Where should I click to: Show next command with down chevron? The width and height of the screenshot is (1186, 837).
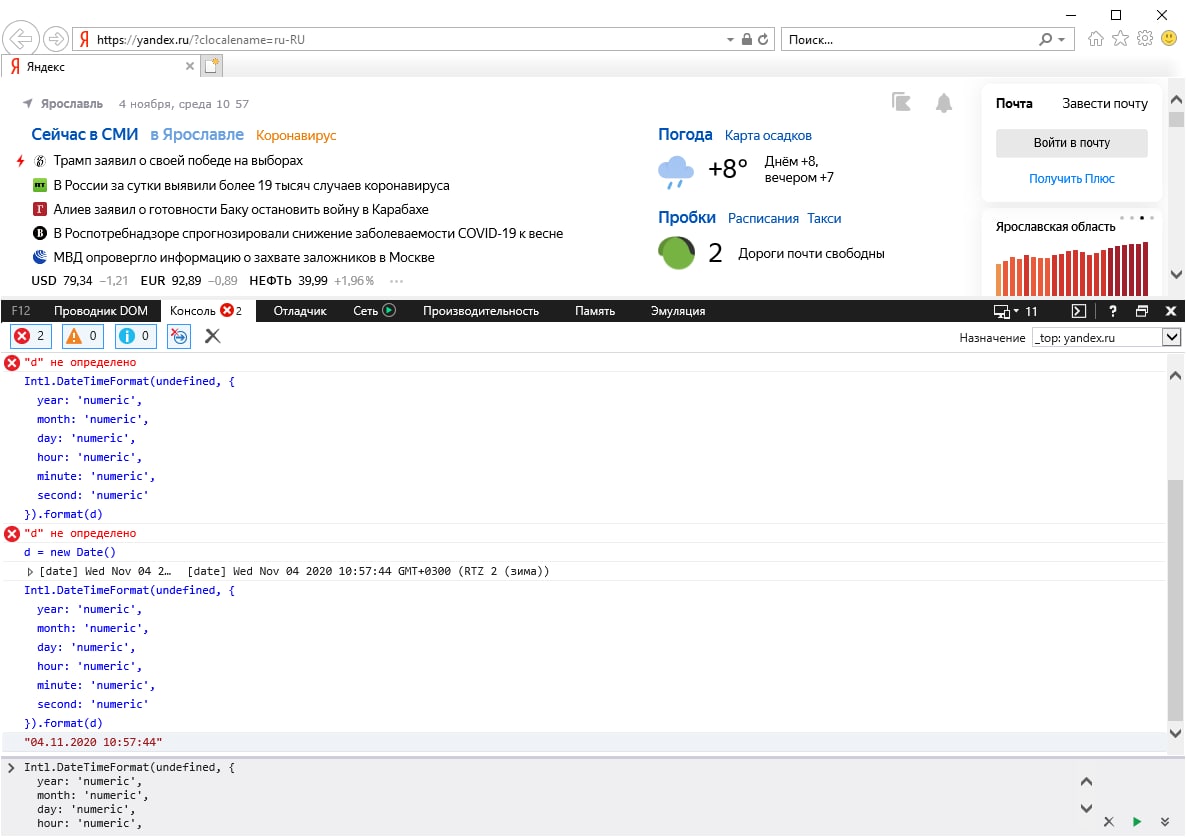(1086, 808)
